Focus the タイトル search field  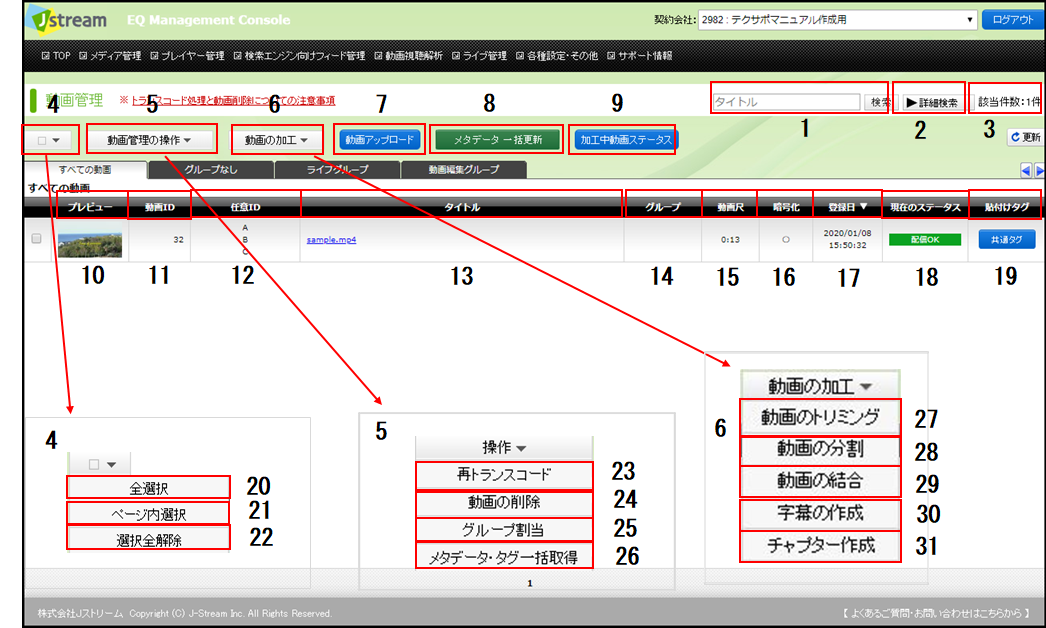coord(786,102)
